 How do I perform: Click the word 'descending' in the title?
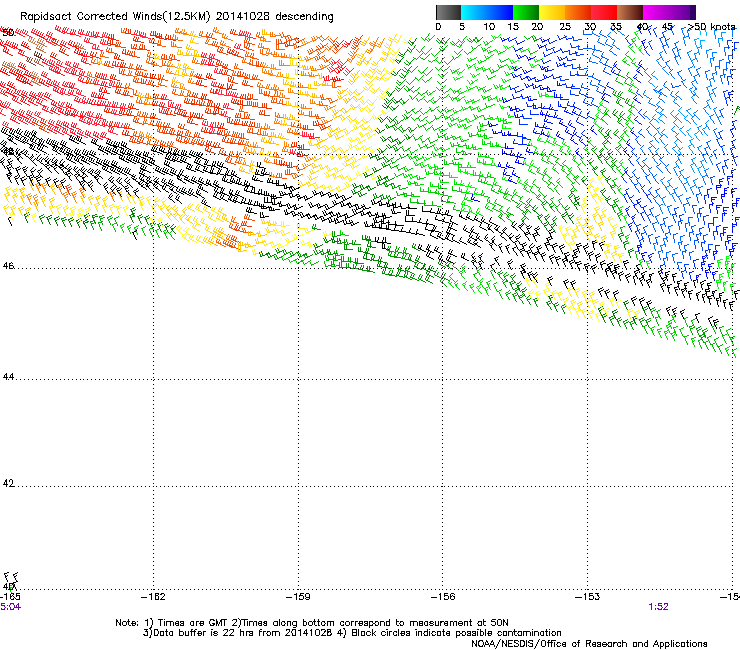click(x=304, y=17)
